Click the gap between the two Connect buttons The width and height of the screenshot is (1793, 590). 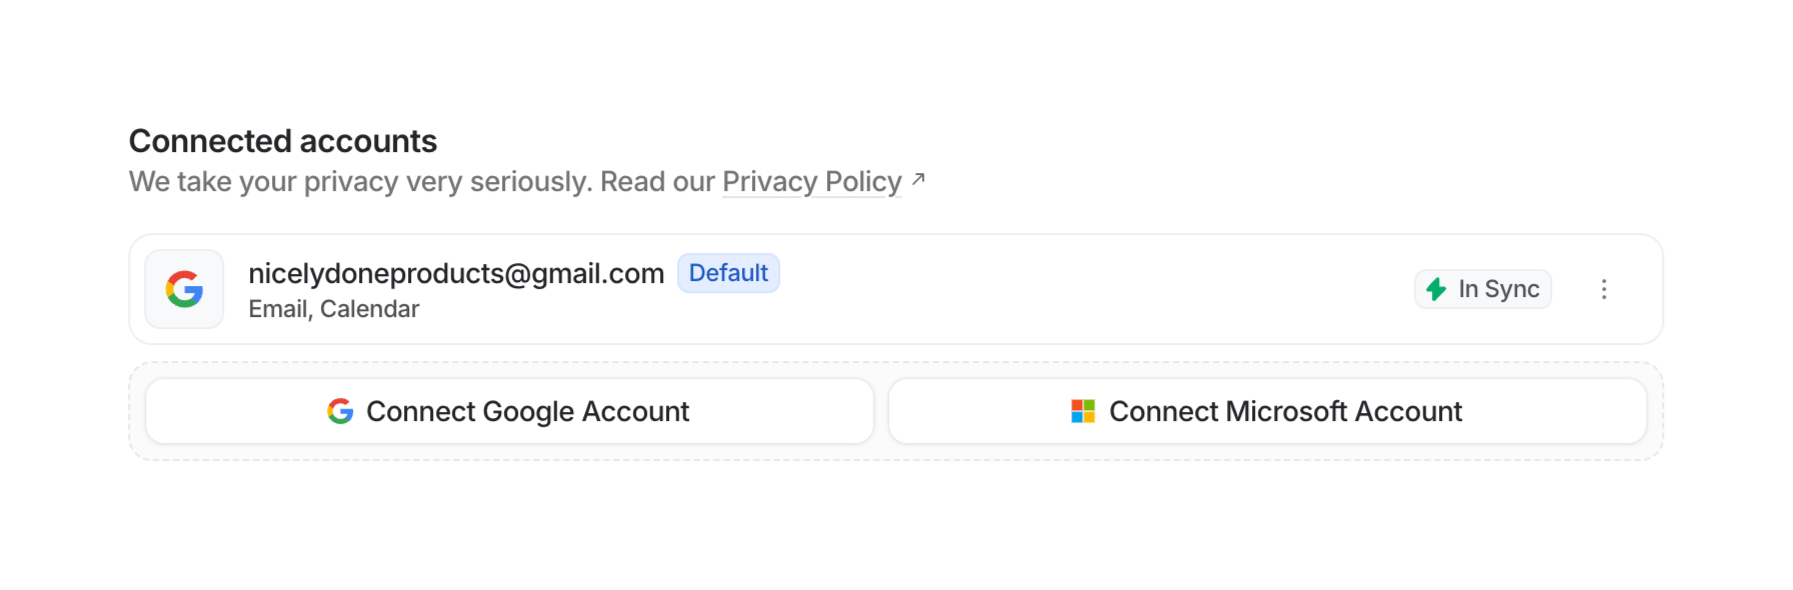(881, 411)
